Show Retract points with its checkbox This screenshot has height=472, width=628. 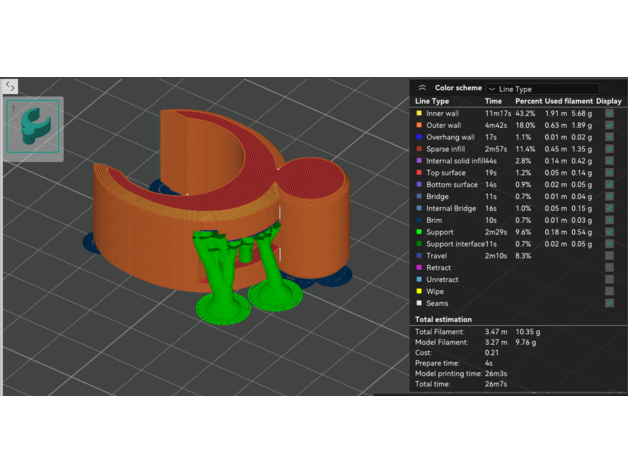[609, 267]
